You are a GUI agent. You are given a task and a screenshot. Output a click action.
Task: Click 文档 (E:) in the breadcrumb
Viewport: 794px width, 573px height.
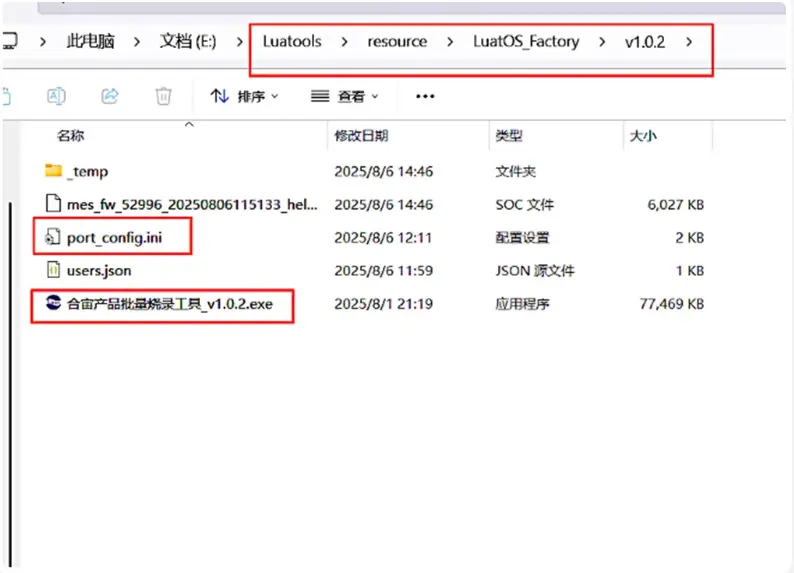pyautogui.click(x=188, y=41)
